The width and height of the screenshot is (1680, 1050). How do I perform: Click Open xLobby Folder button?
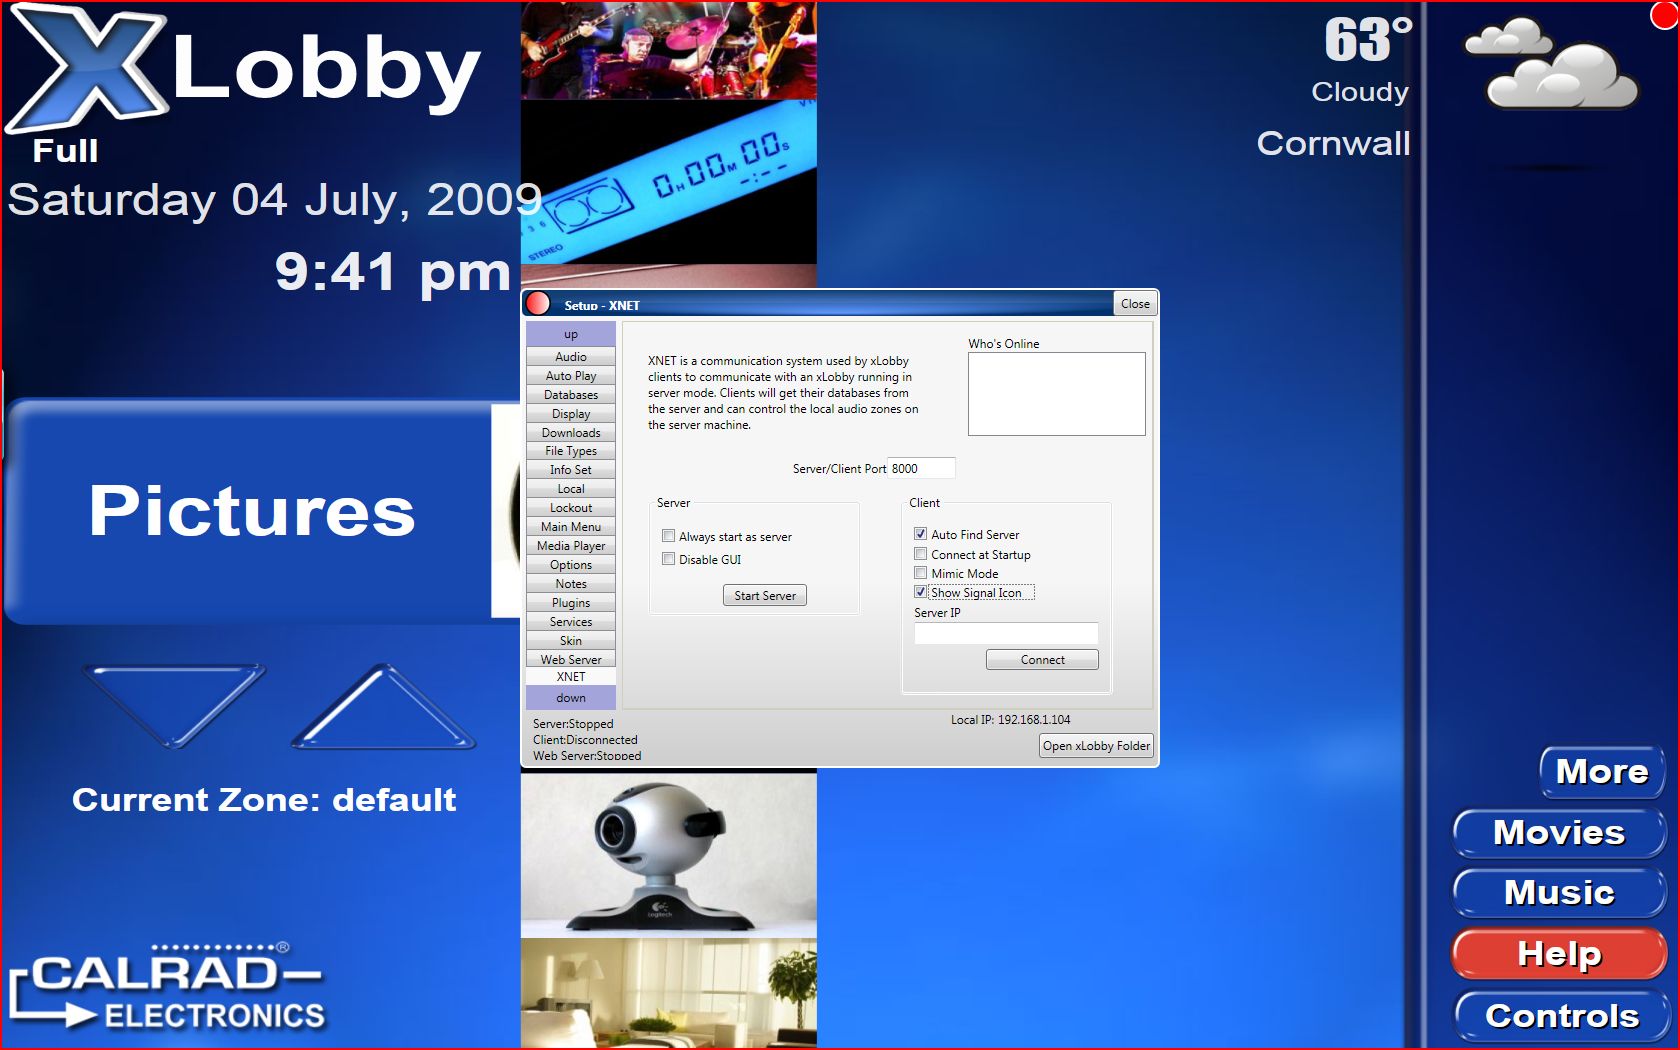click(x=1096, y=746)
